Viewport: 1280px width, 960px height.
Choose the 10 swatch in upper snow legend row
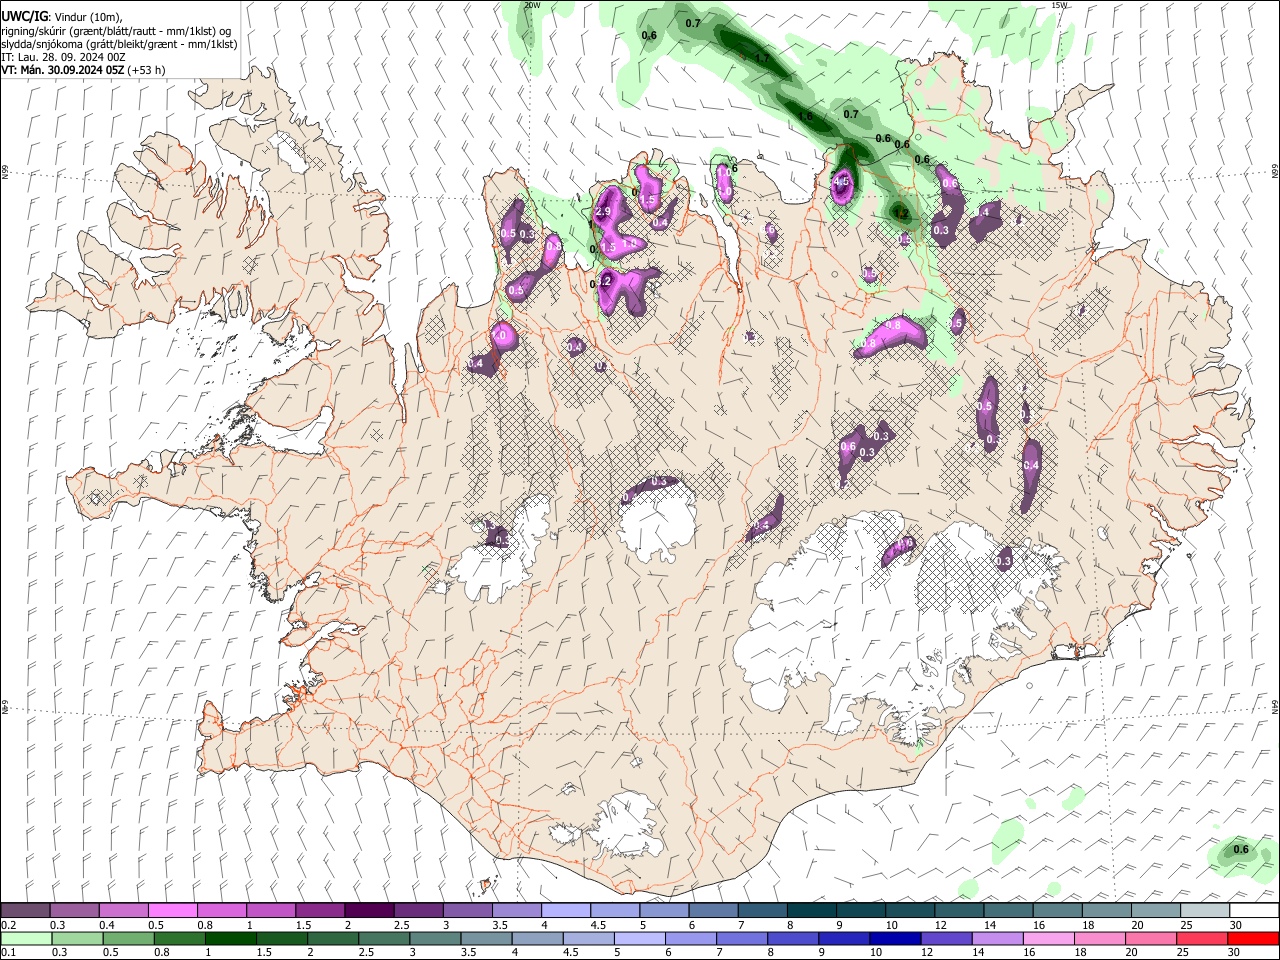click(908, 911)
